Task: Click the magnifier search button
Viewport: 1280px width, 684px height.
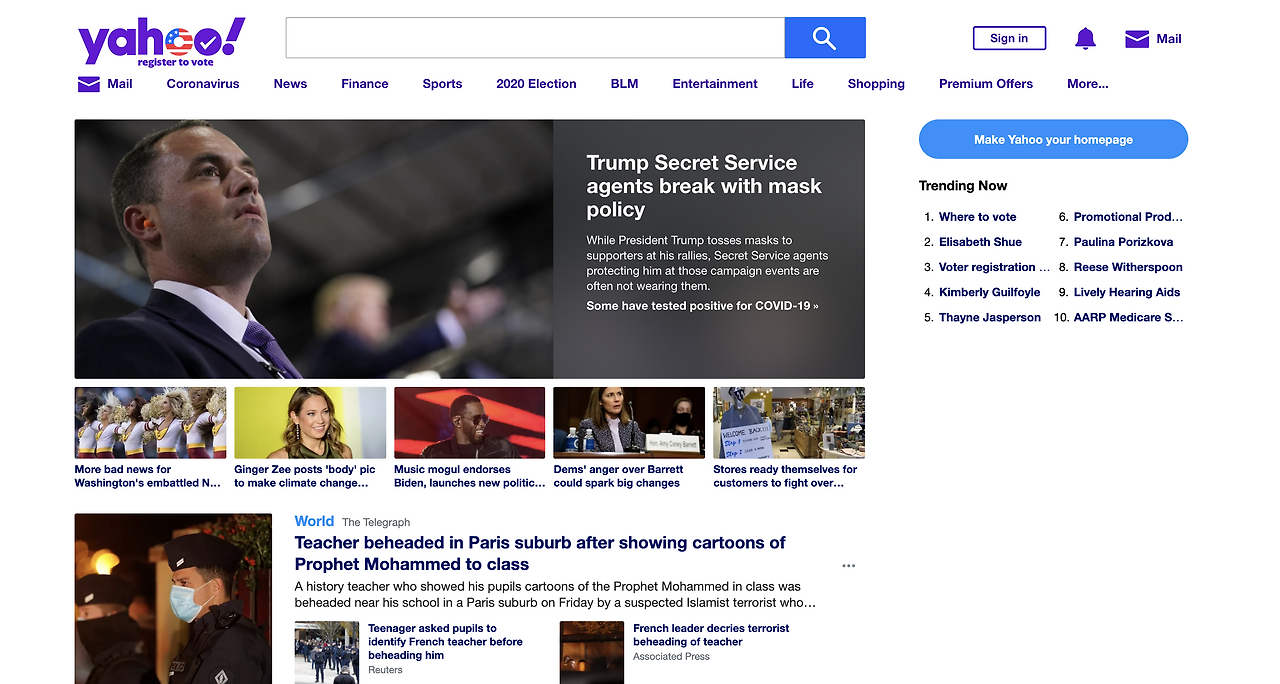Action: click(x=825, y=38)
